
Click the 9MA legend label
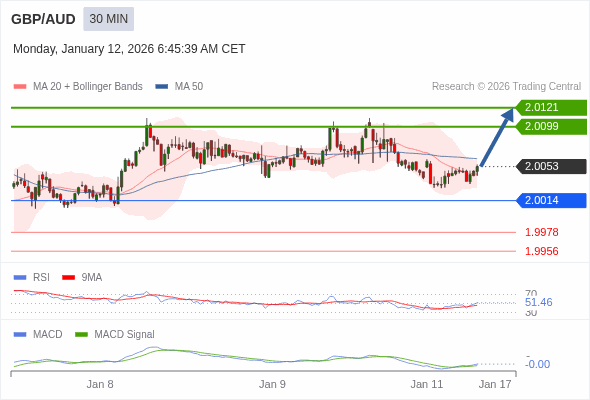[x=92, y=278]
